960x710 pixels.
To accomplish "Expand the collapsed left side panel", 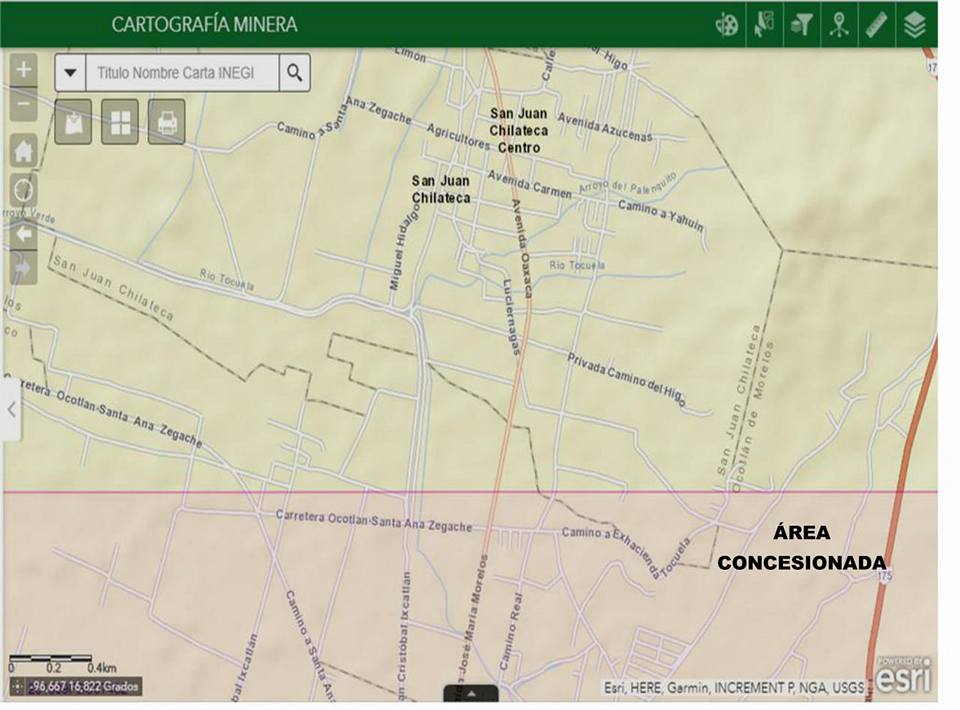I will [x=11, y=409].
